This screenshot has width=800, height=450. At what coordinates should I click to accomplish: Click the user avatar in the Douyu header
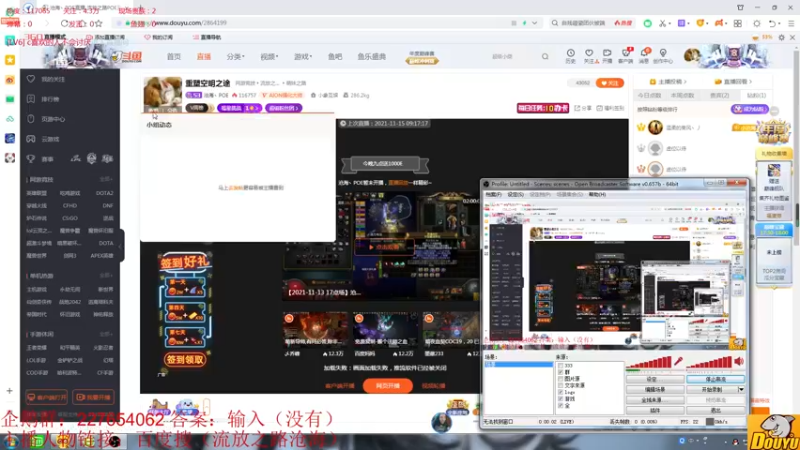click(691, 55)
